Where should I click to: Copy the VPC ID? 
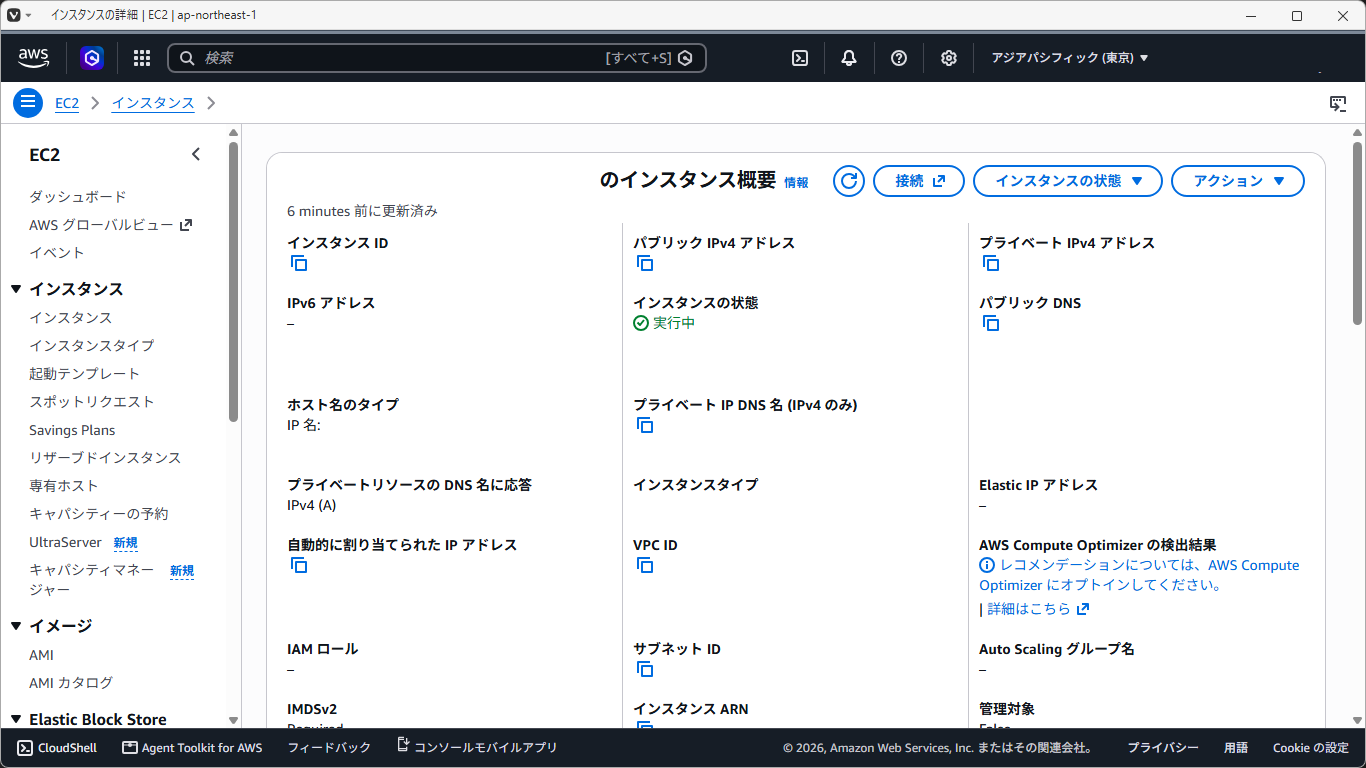pyautogui.click(x=645, y=565)
